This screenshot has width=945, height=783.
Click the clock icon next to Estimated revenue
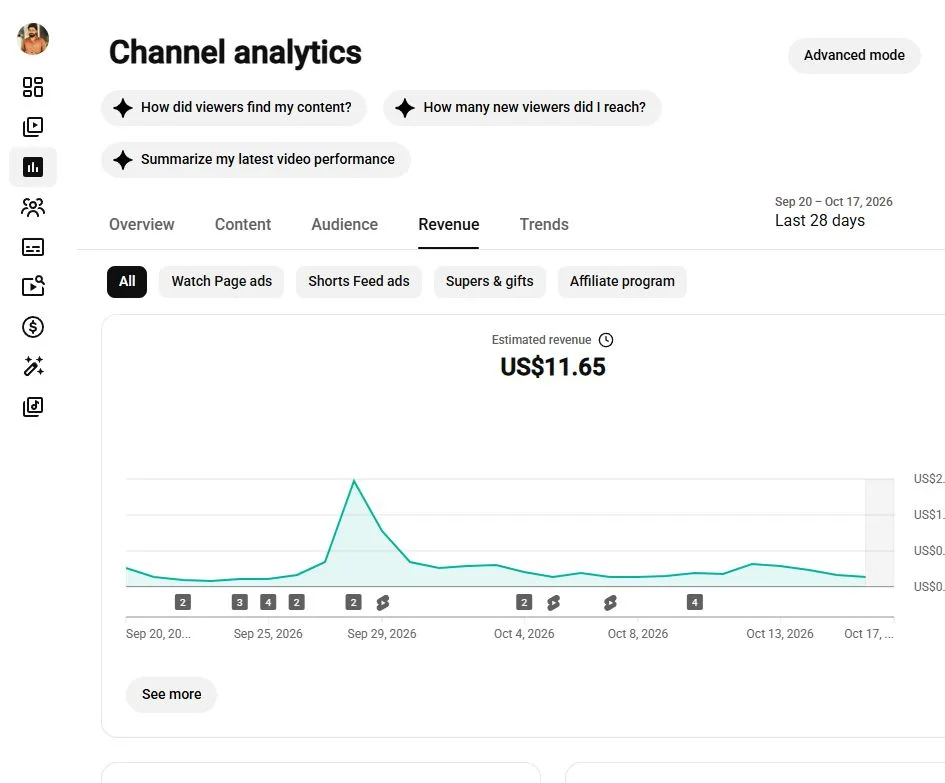[606, 340]
